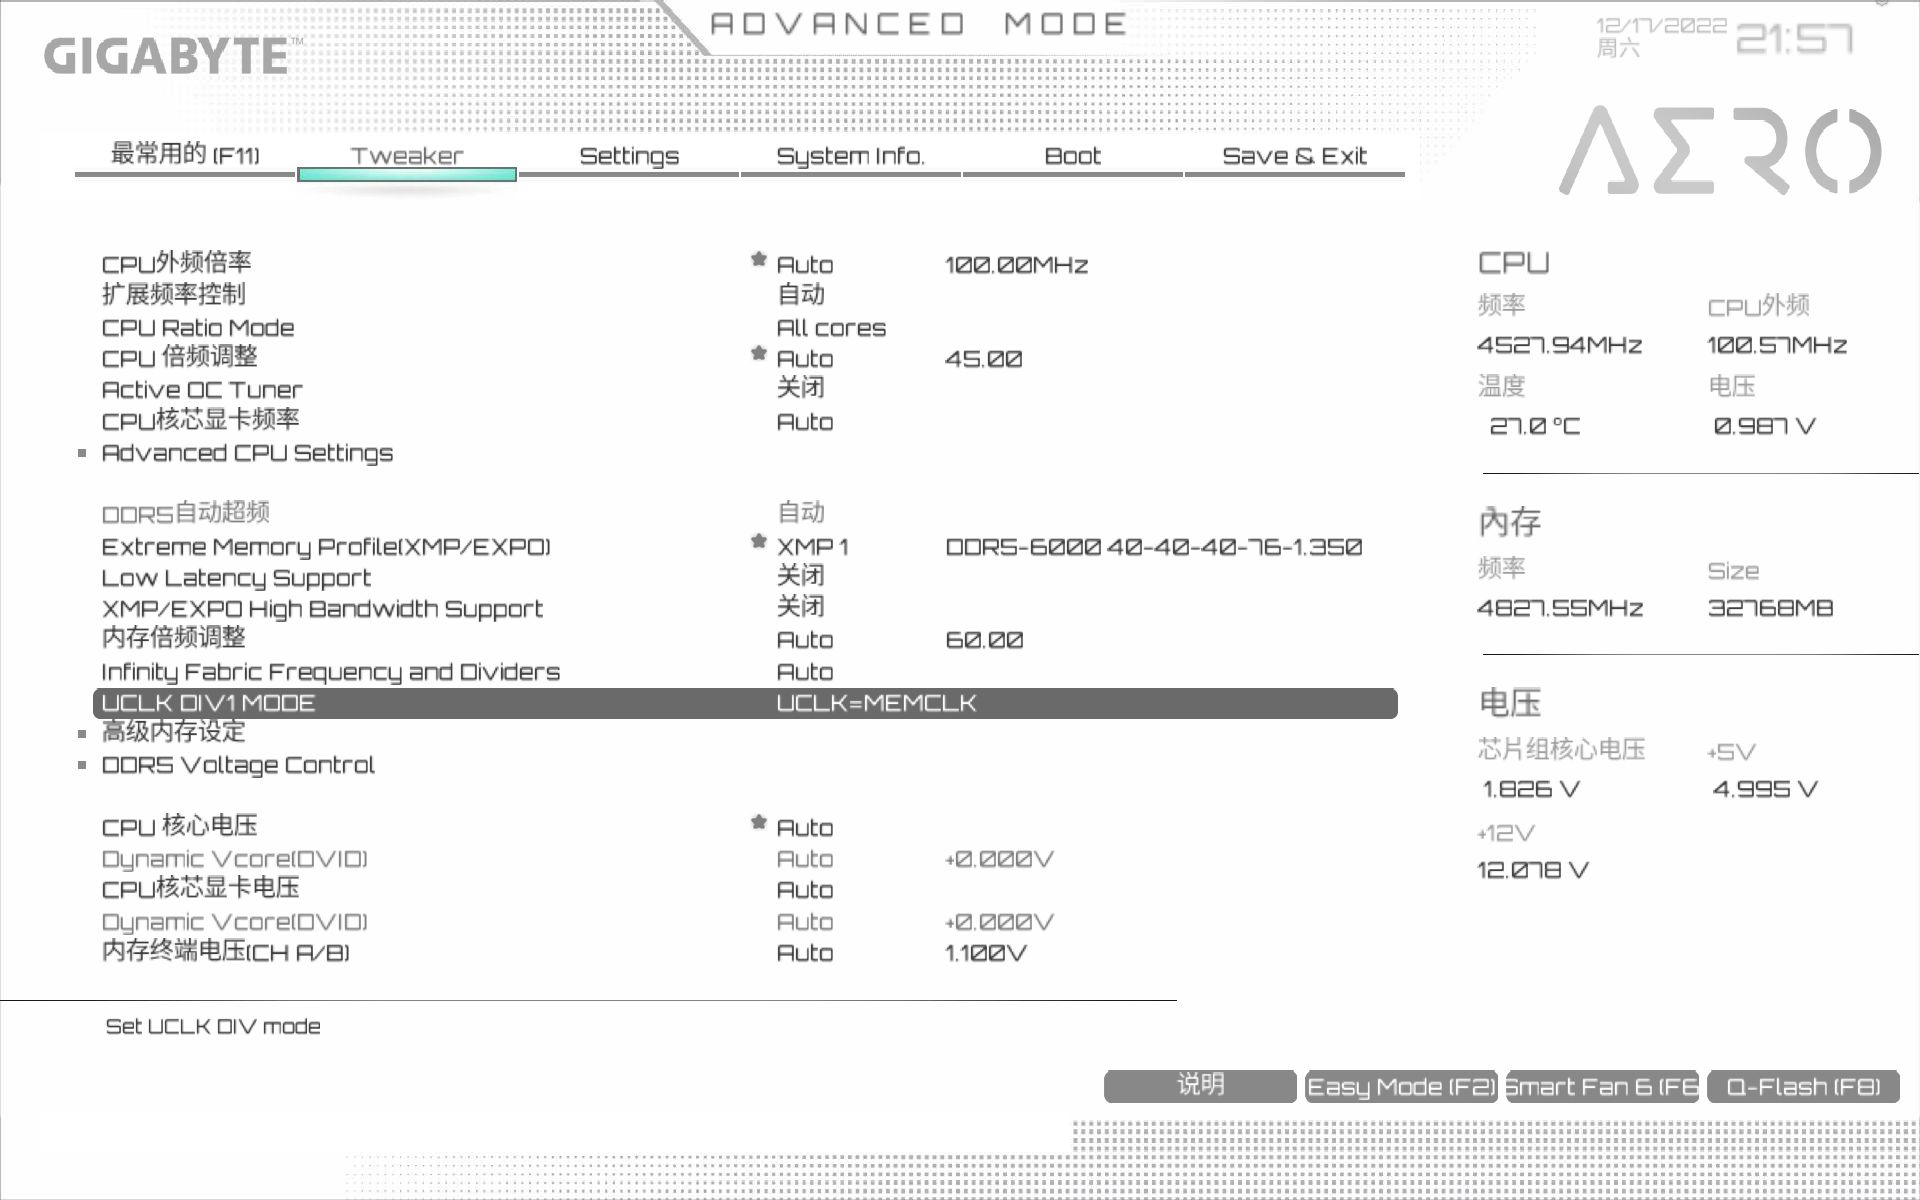The image size is (1920, 1200).
Task: Click star icon next to CPU 核心电压
Action: 758,823
